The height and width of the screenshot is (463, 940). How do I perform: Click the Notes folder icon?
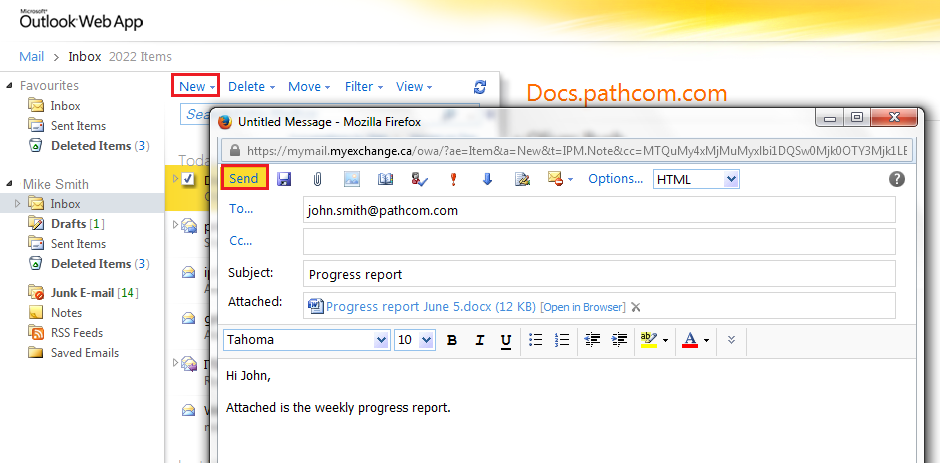click(x=37, y=312)
